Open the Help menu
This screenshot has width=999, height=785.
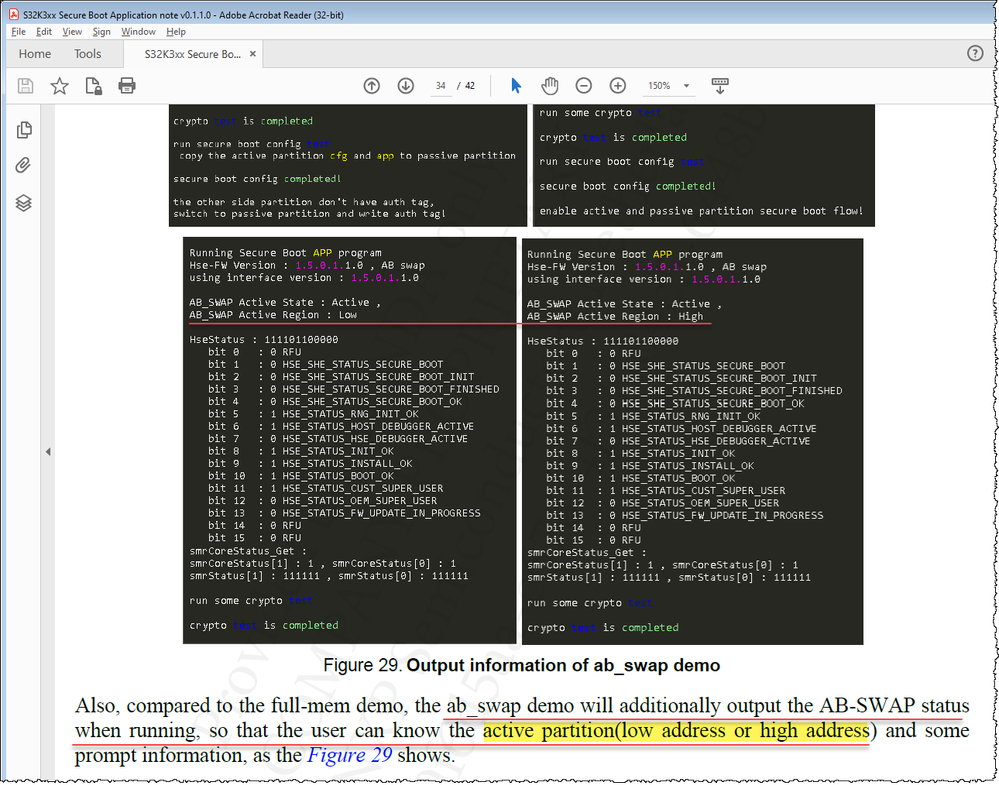[x=176, y=31]
